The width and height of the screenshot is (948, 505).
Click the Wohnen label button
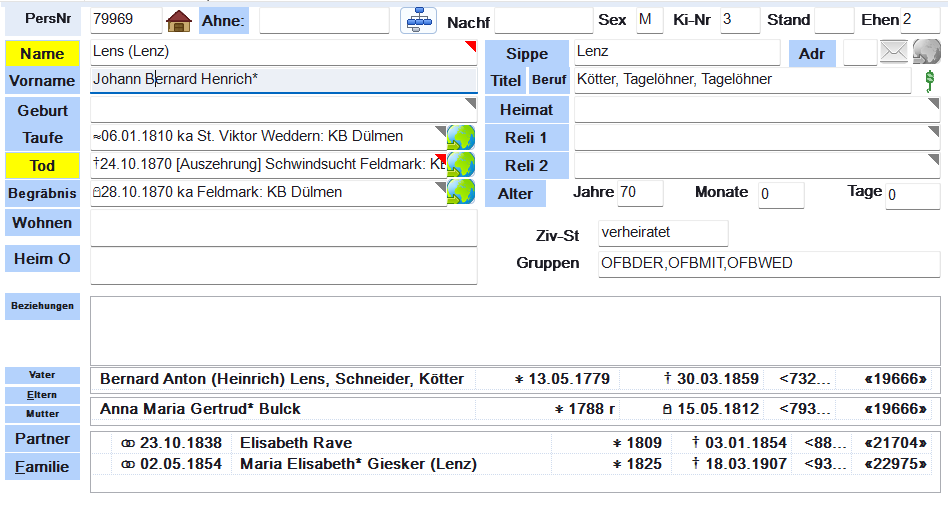pos(42,223)
